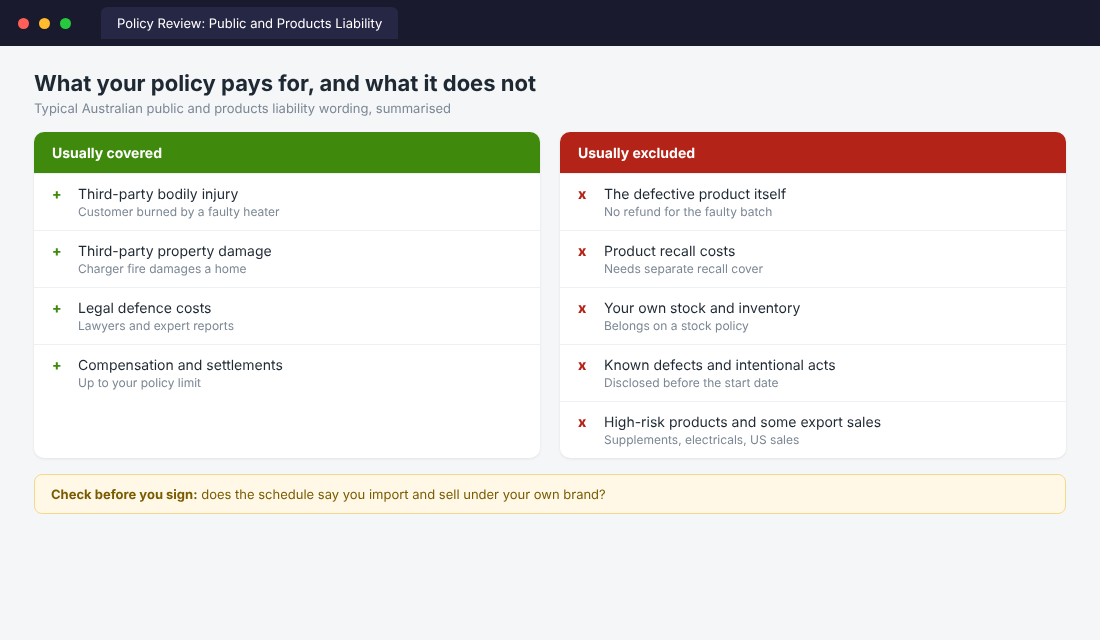Click the 'Check before you sign' notice banner

point(550,494)
